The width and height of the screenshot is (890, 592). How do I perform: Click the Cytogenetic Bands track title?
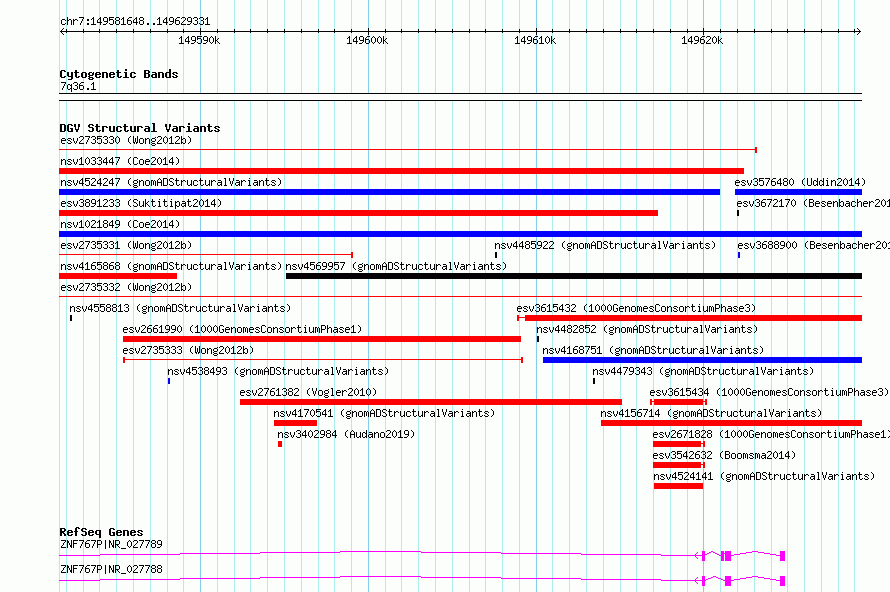point(119,74)
